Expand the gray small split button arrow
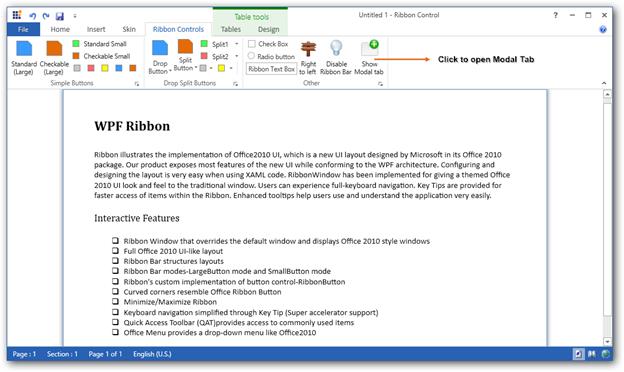Screen dimensions: 624x372 211,68
